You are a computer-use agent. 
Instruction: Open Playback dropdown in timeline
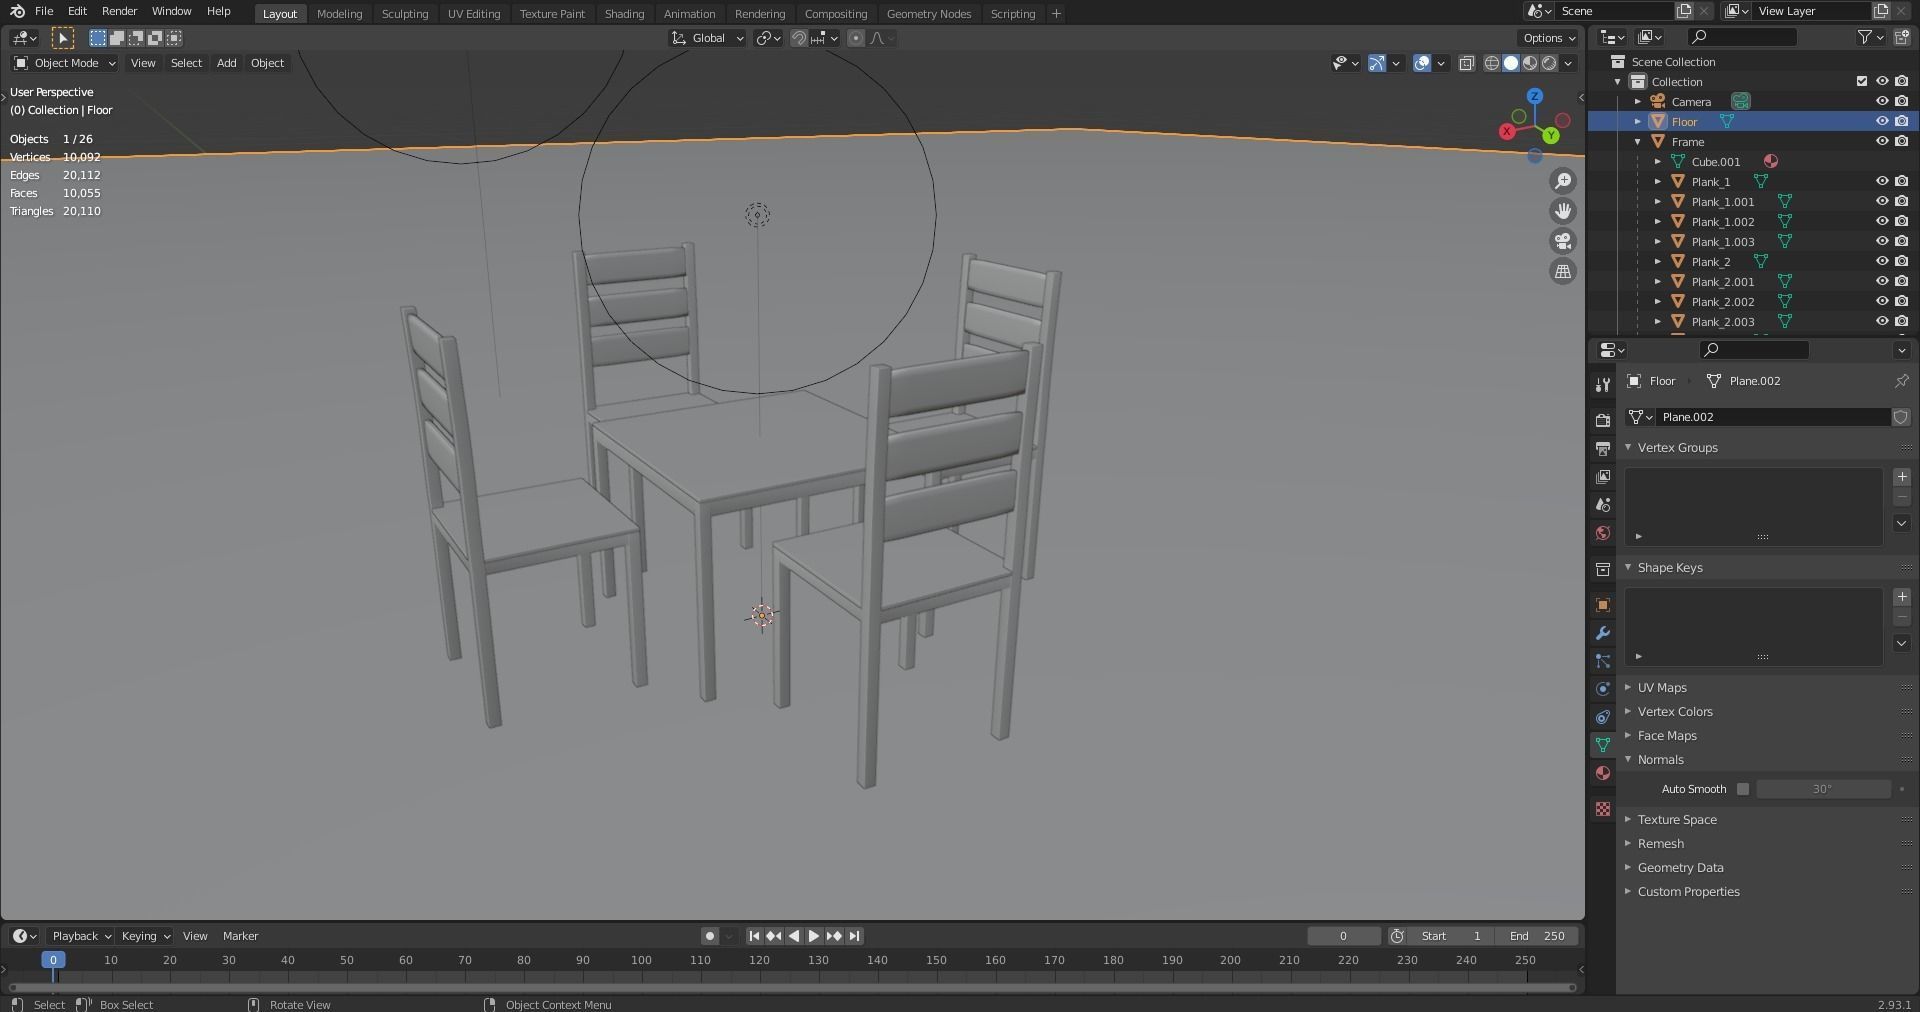pyautogui.click(x=81, y=936)
